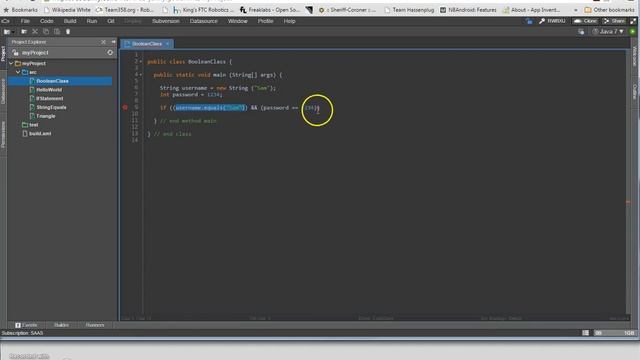Click the Delete trash toolbar icon
This screenshot has height=360, width=640.
coord(68,31)
